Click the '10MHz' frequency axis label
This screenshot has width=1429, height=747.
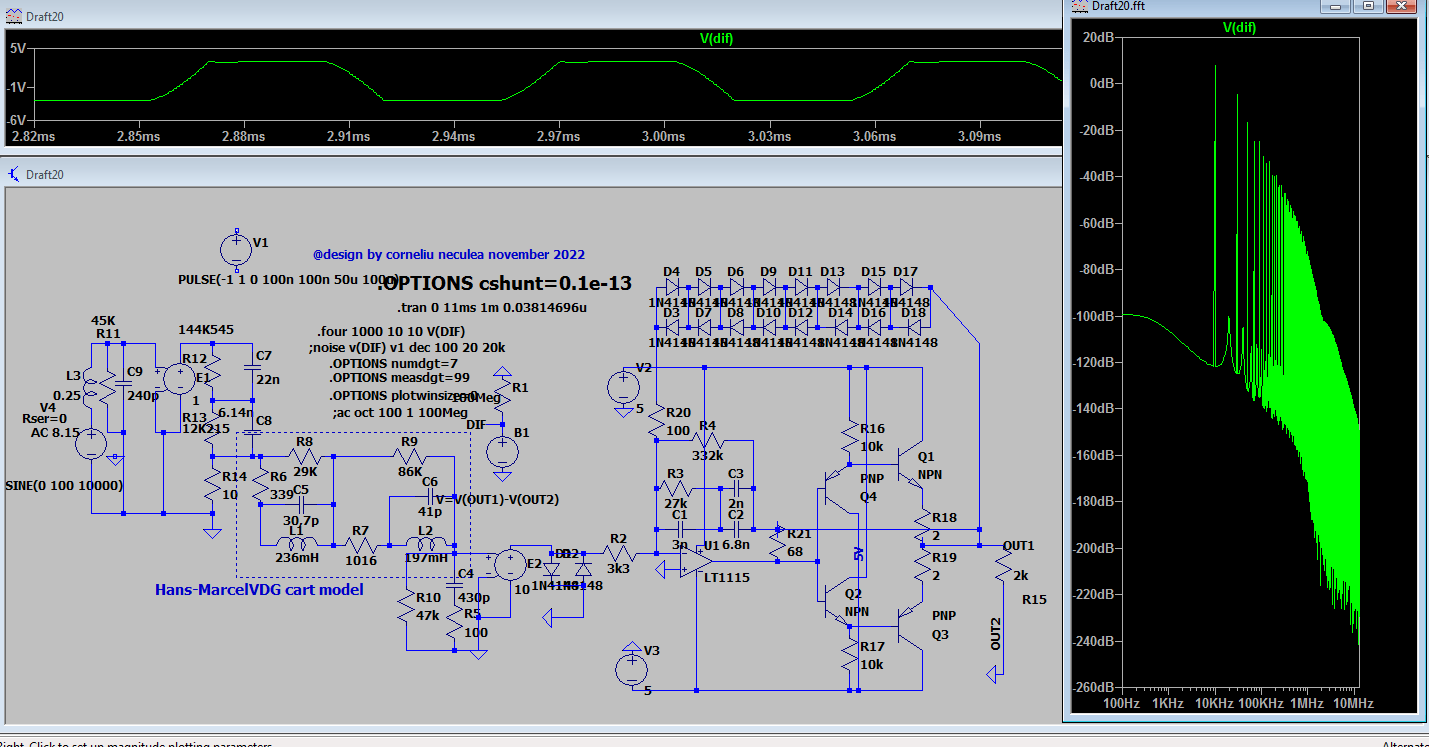(1353, 704)
